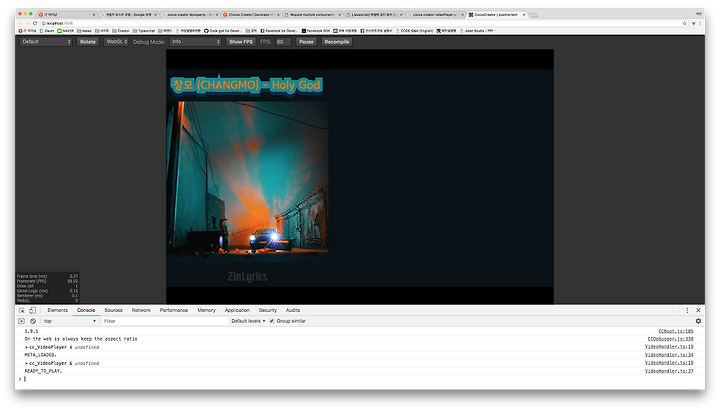This screenshot has height=411, width=720.
Task: Close the DevTools panel
Action: 698,310
